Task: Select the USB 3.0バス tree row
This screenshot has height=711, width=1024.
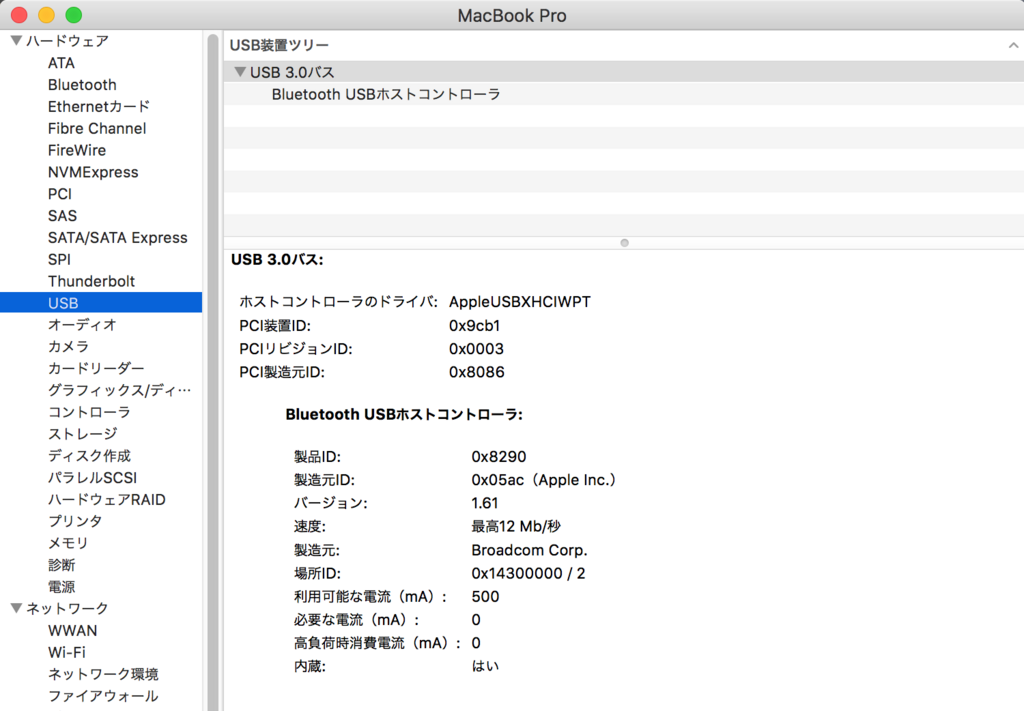Action: pos(624,72)
